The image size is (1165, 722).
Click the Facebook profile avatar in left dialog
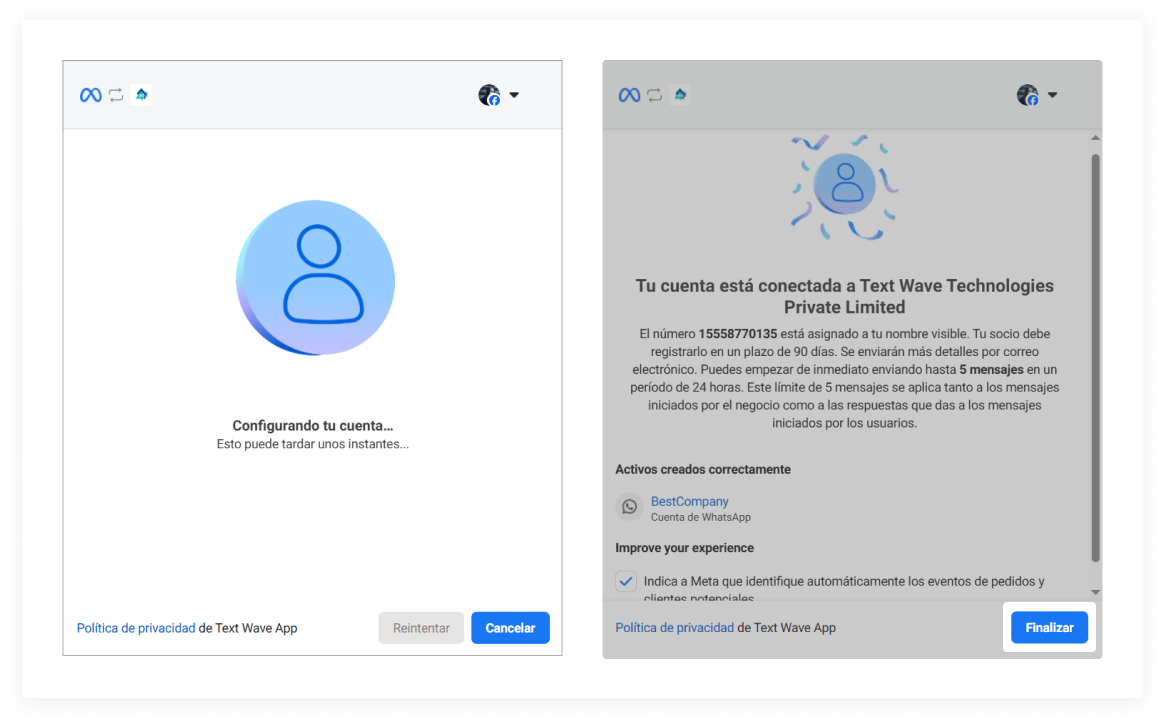click(x=489, y=95)
